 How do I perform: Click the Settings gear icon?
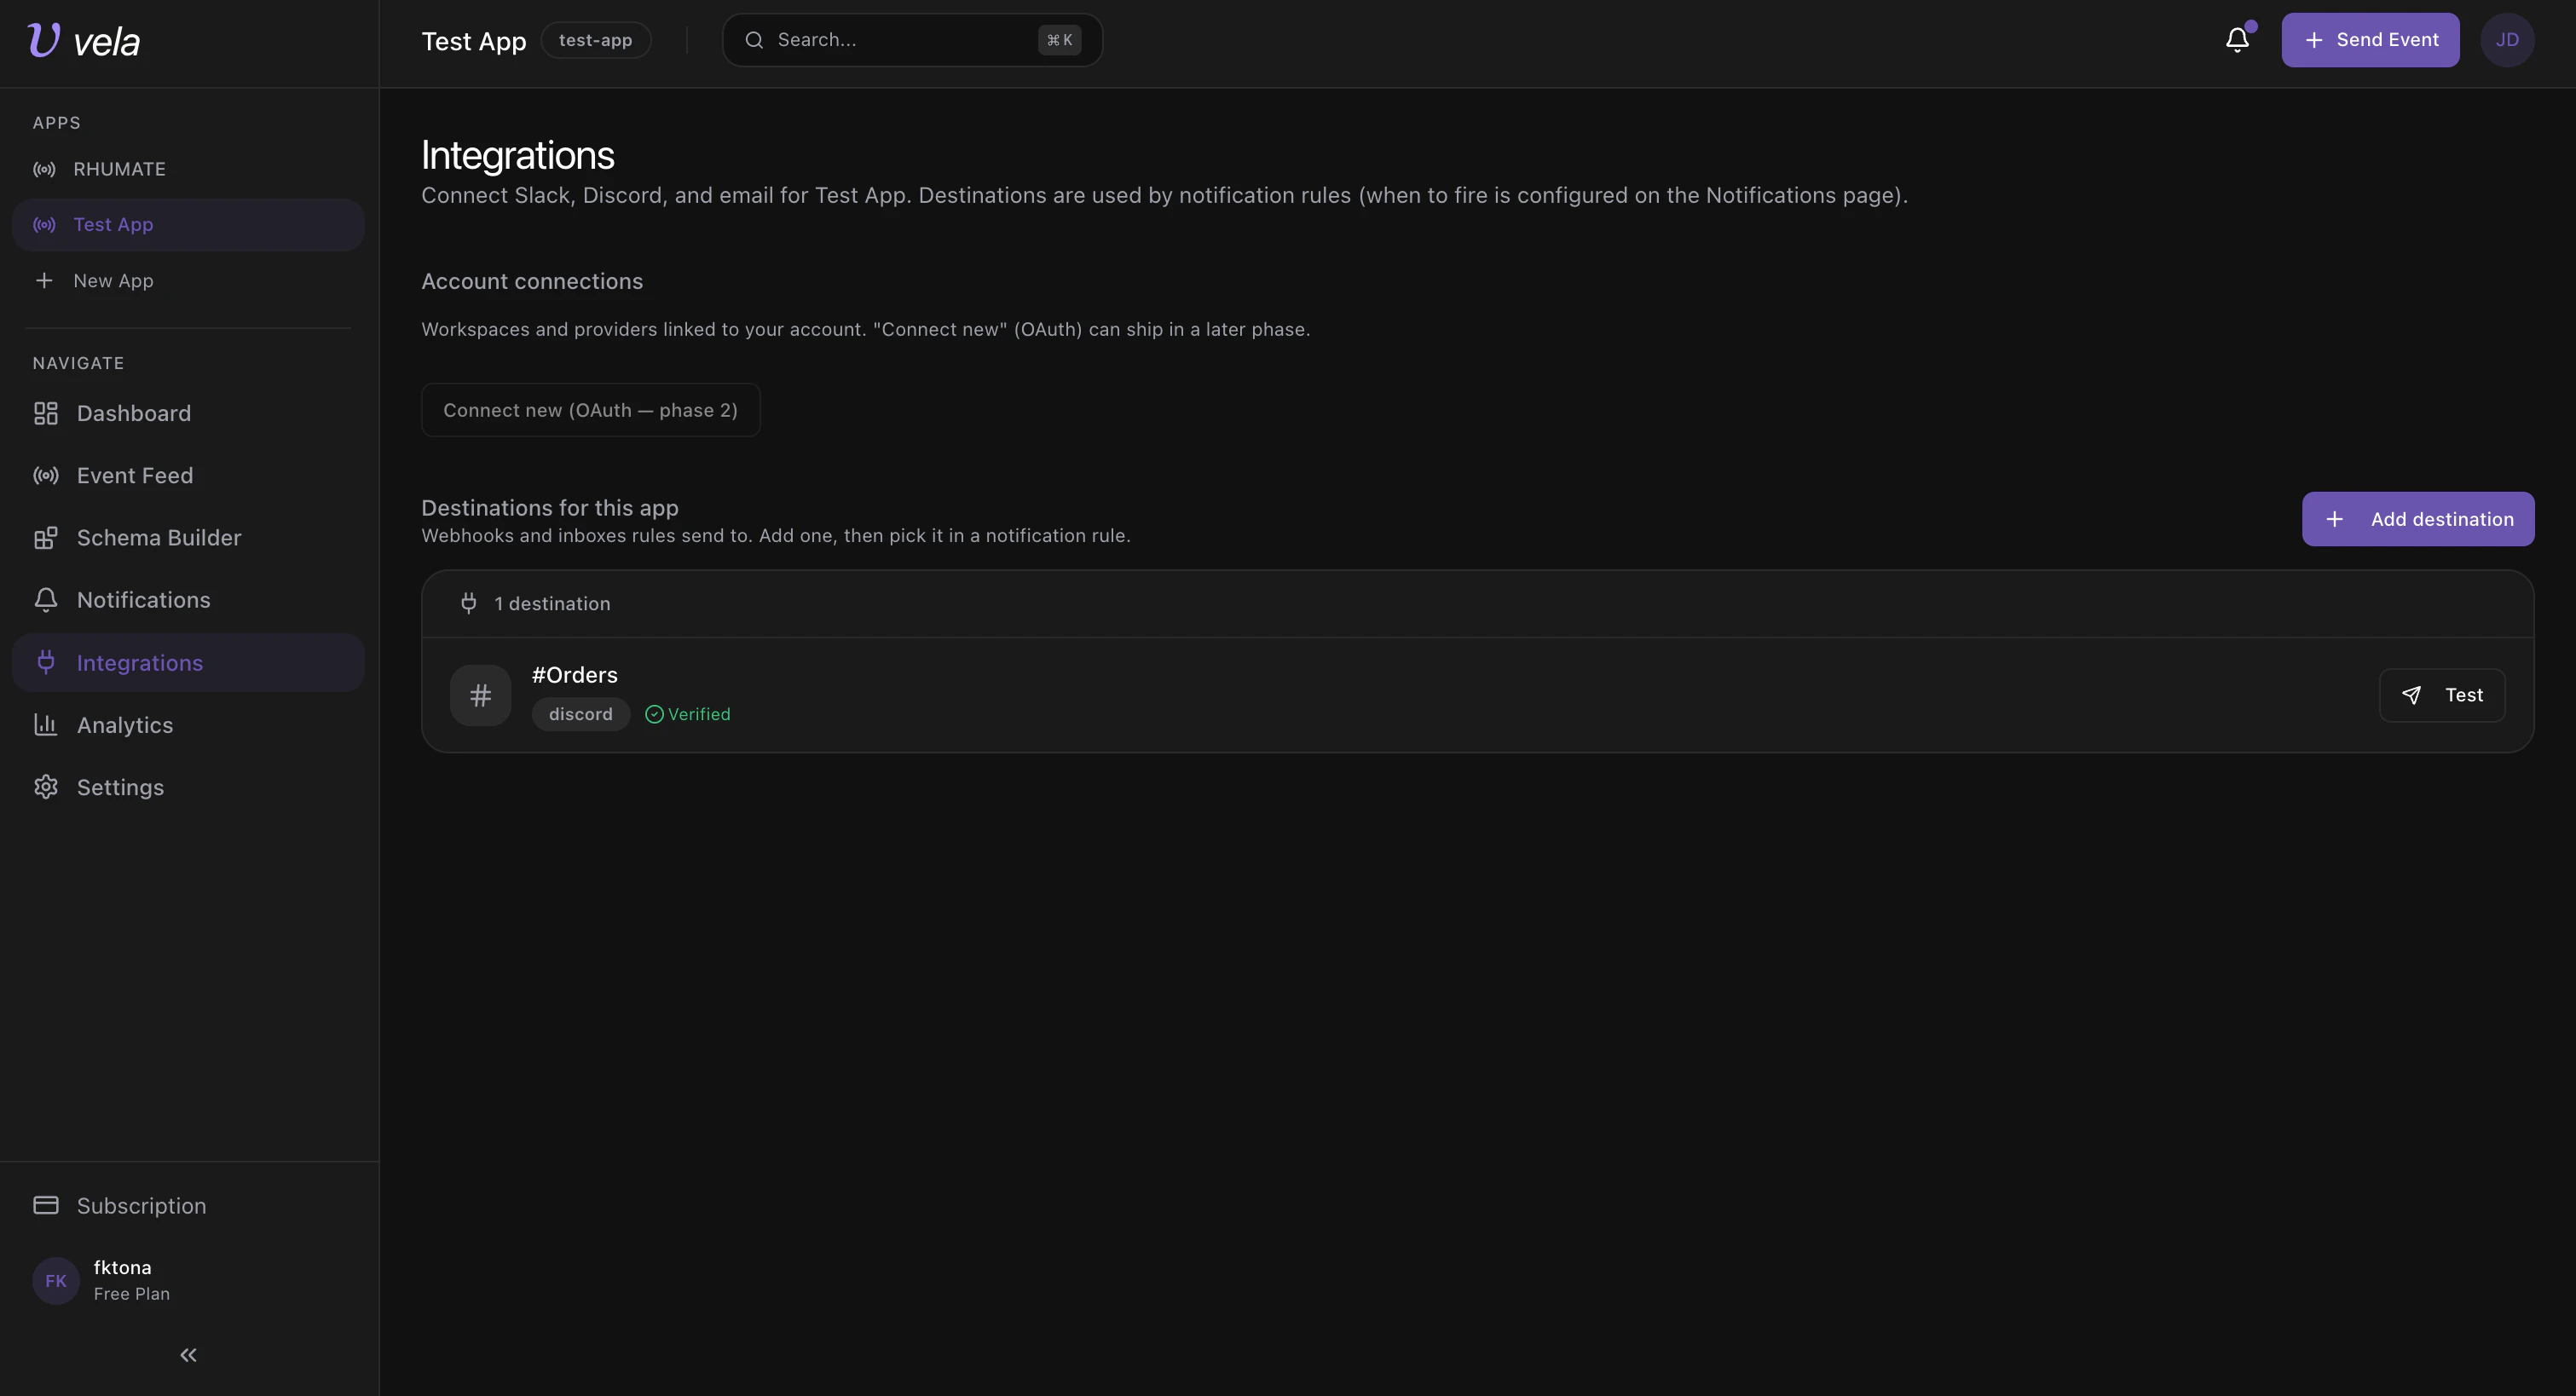point(45,787)
